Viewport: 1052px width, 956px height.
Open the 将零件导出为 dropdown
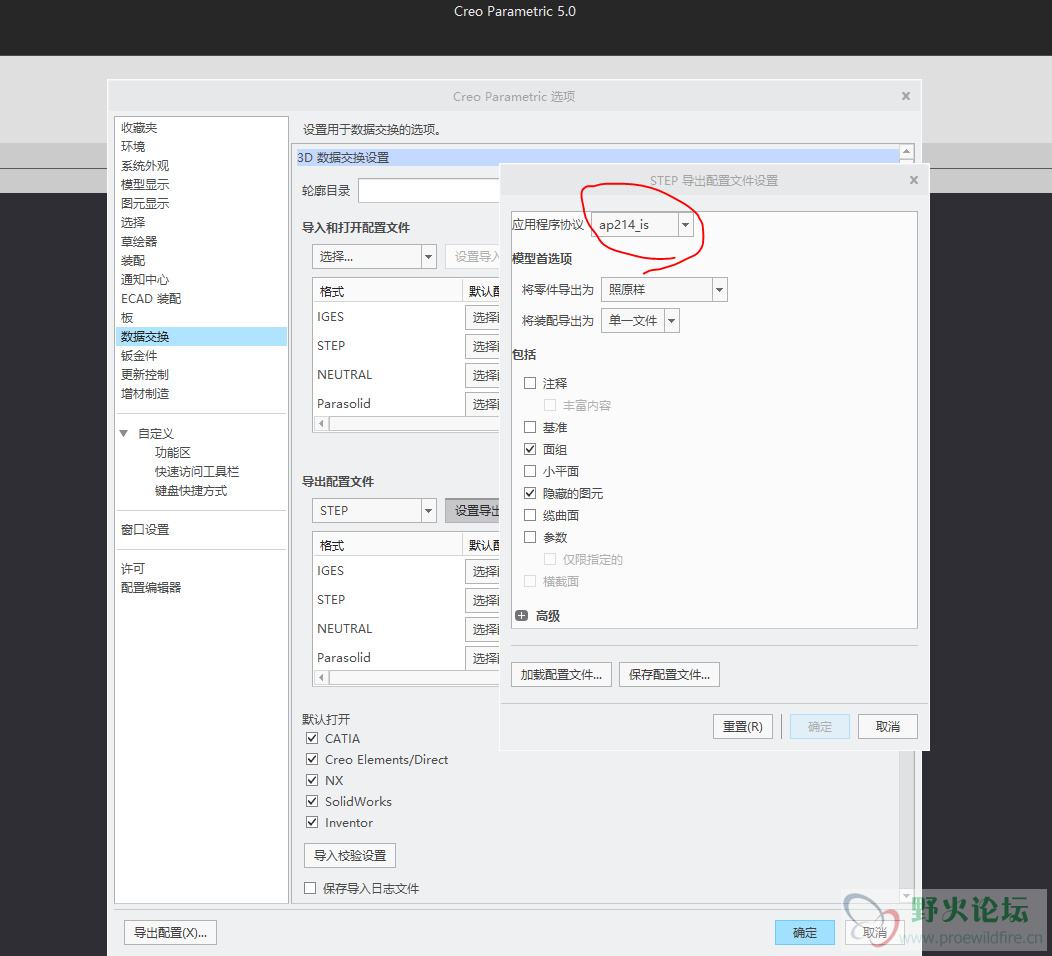[x=719, y=290]
